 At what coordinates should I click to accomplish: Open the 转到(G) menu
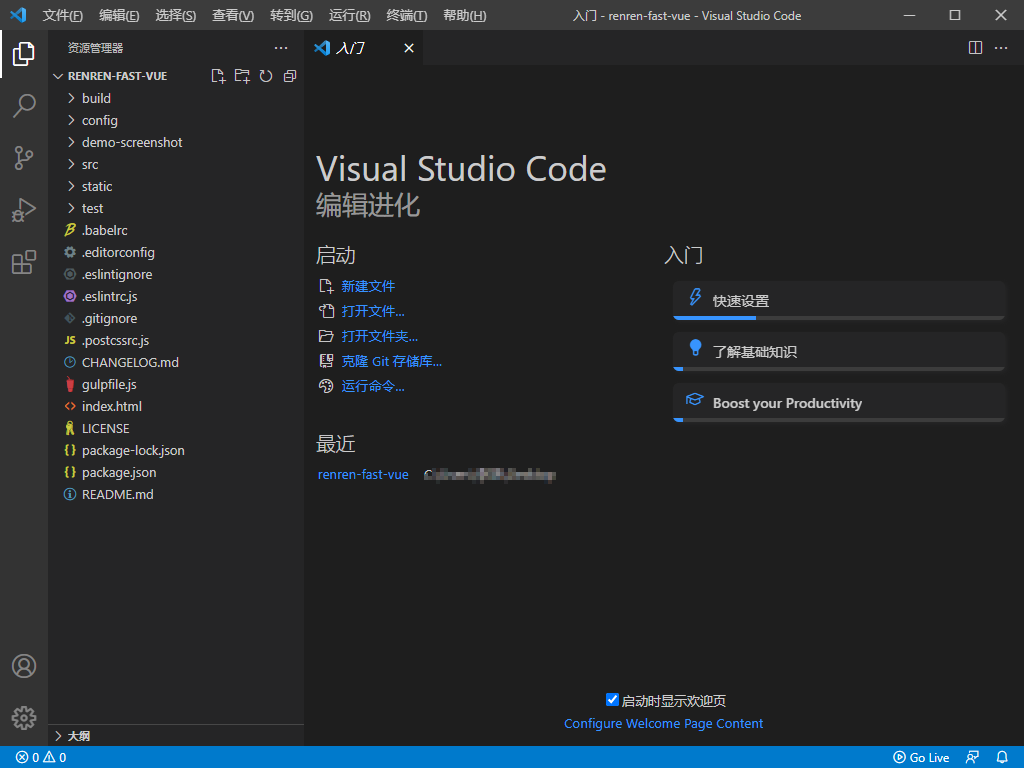point(291,15)
